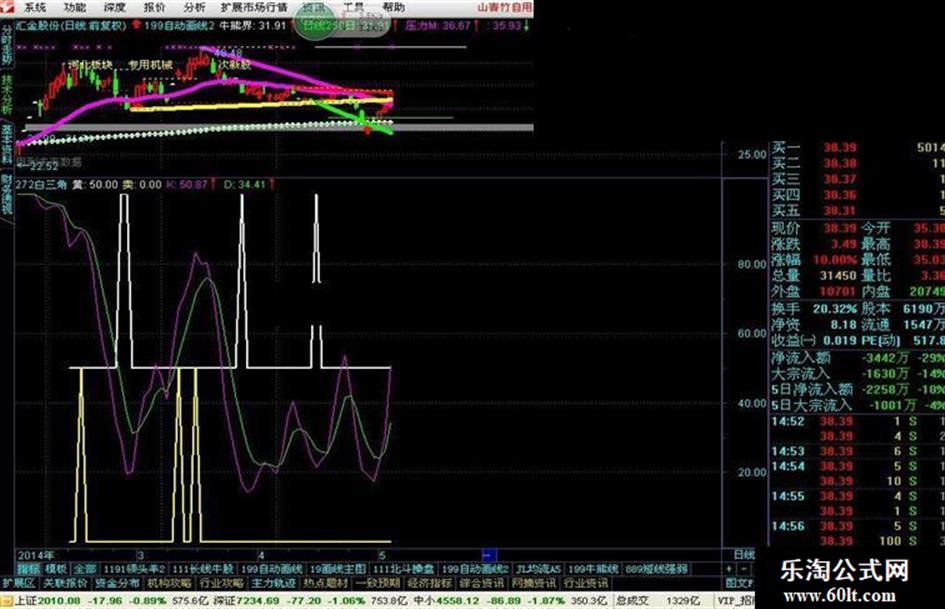Open the 网摘资讯 tab
The height and width of the screenshot is (609, 945).
point(534,583)
